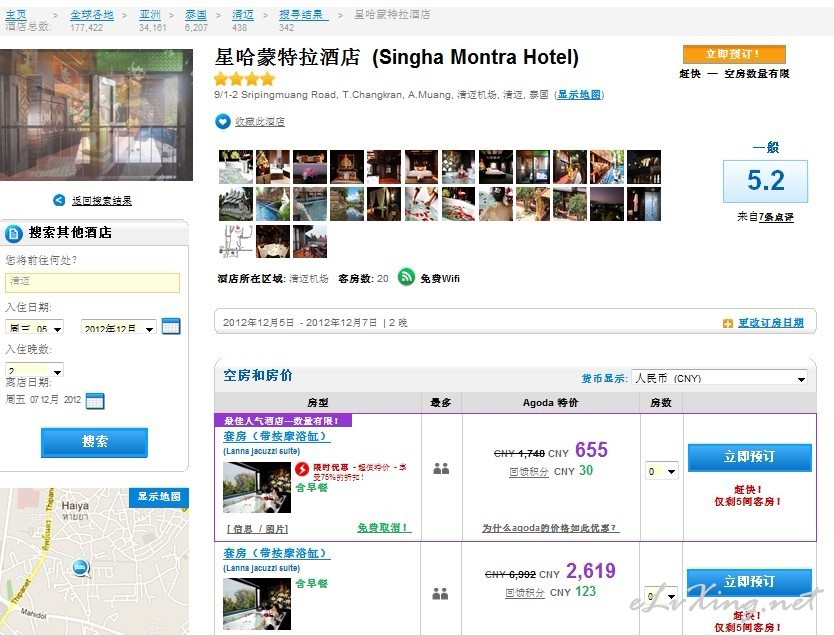
Task: Book the CNY 2,619 room with 立即预订
Action: (749, 581)
